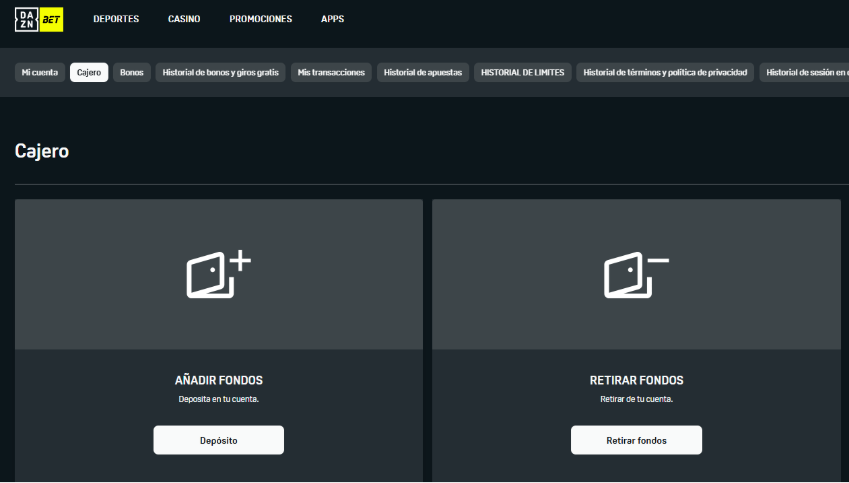Open the CASINO section
The height and width of the screenshot is (483, 849).
pyautogui.click(x=184, y=19)
